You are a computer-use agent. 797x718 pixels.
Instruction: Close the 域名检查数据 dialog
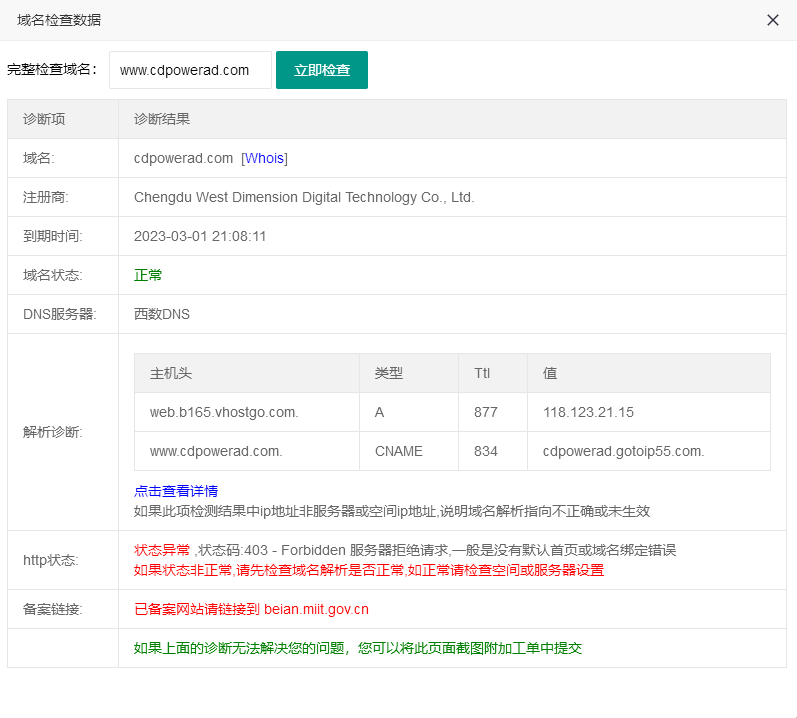click(772, 20)
